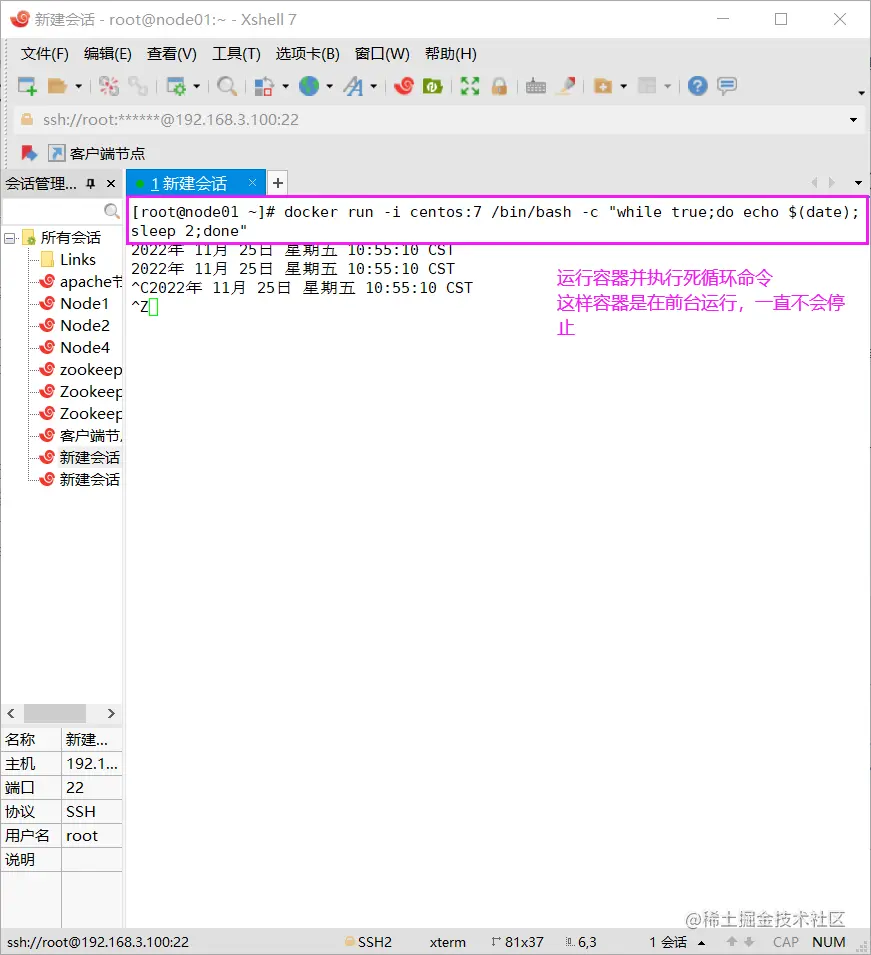Screen dimensions: 871x955
Task: Select the 客户端节 session in tree
Action: pyautogui.click(x=80, y=435)
